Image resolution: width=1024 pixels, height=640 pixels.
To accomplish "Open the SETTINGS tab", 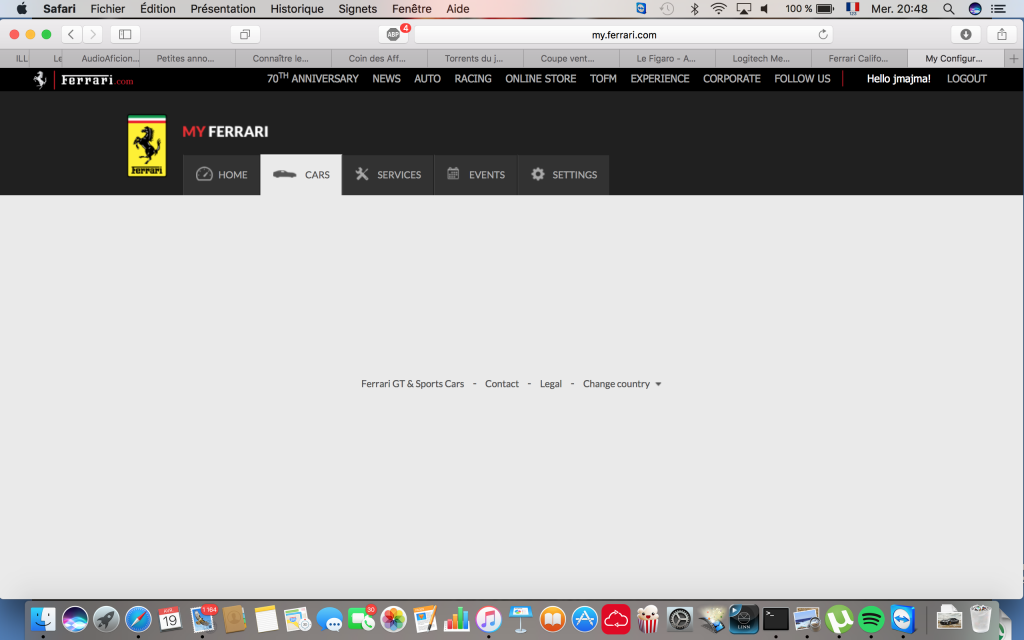I will point(564,175).
